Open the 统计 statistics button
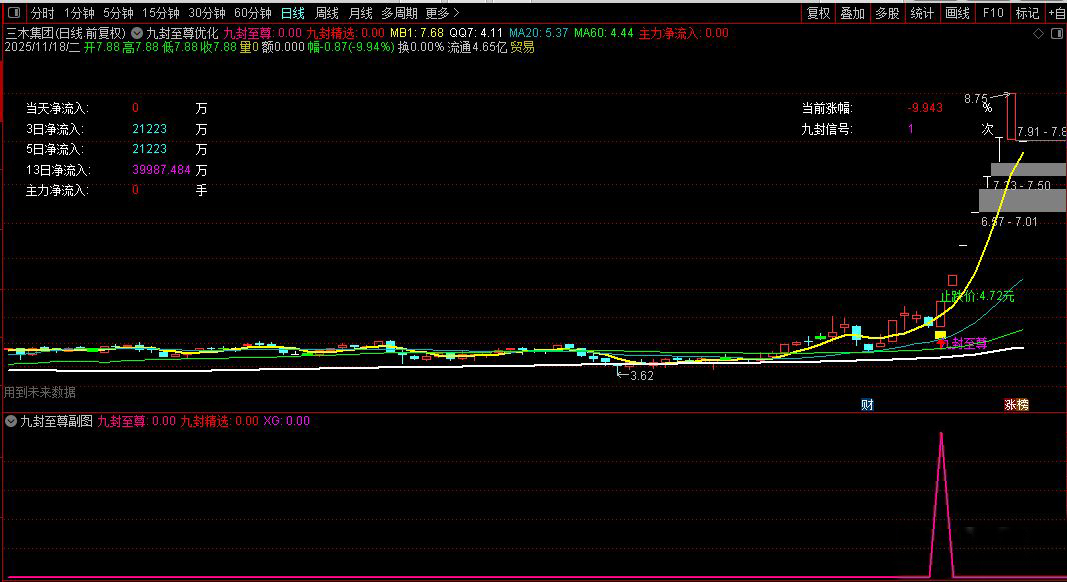Viewport: 1067px width, 582px height. click(922, 13)
